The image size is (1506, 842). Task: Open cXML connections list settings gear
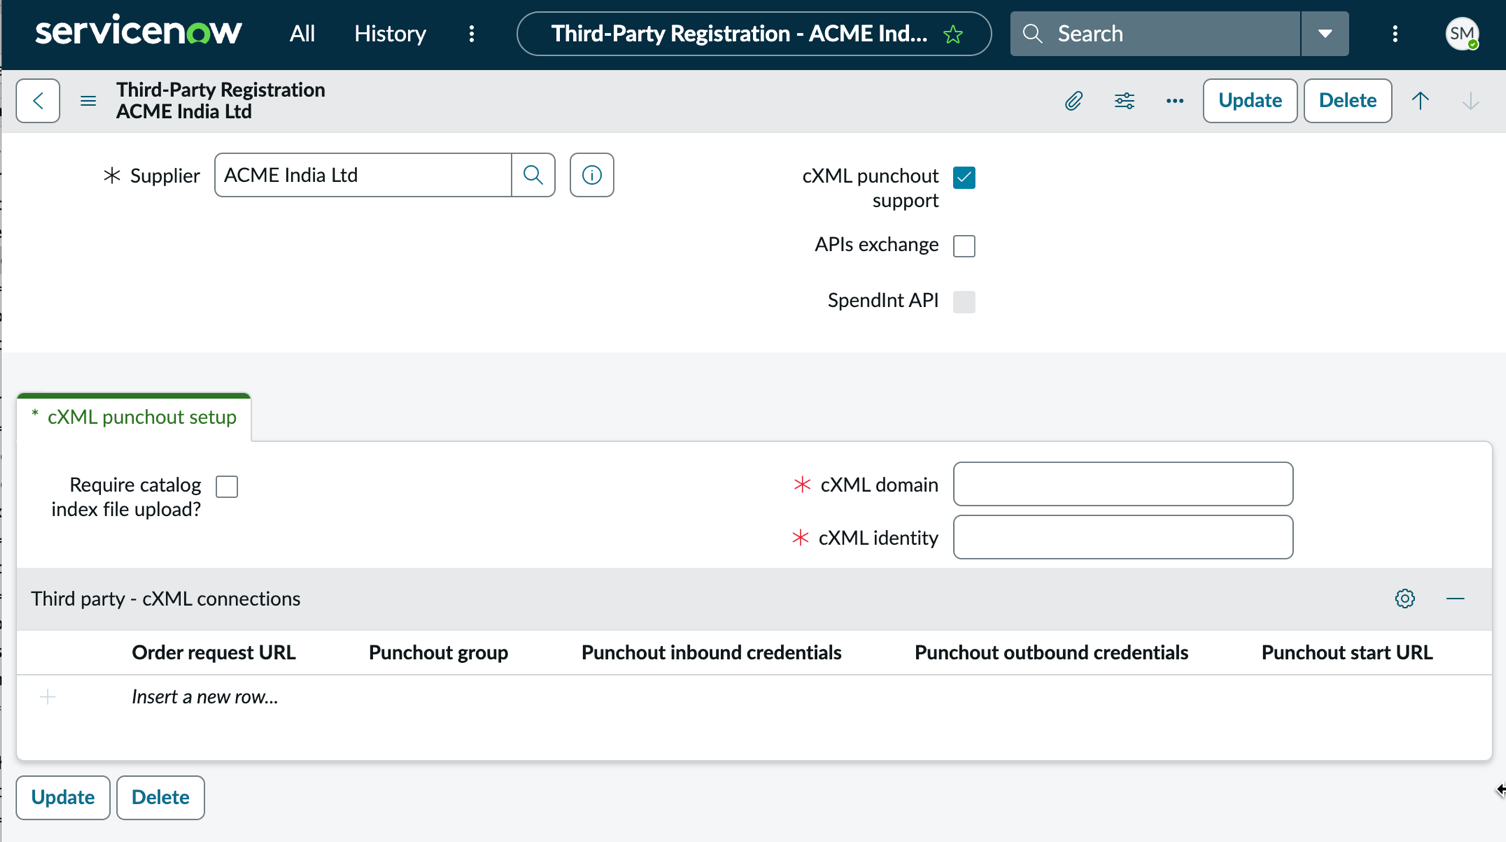1405,599
